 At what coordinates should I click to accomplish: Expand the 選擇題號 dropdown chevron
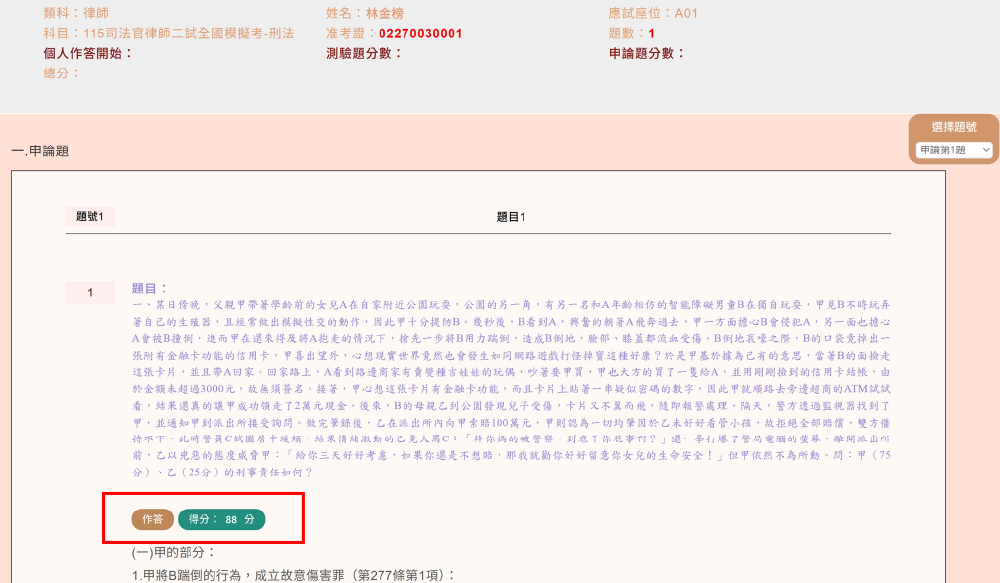pyautogui.click(x=984, y=148)
